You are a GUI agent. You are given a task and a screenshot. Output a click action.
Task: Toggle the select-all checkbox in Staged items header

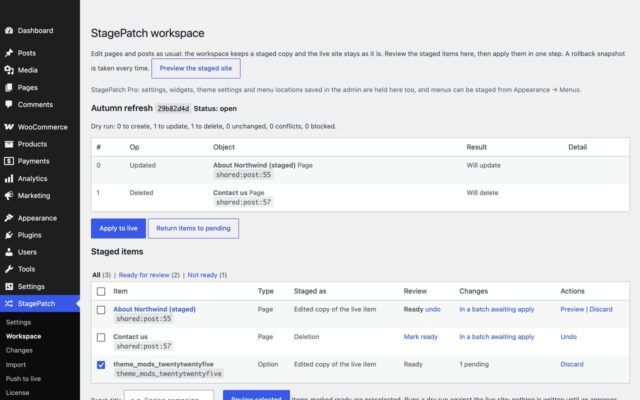tap(101, 291)
